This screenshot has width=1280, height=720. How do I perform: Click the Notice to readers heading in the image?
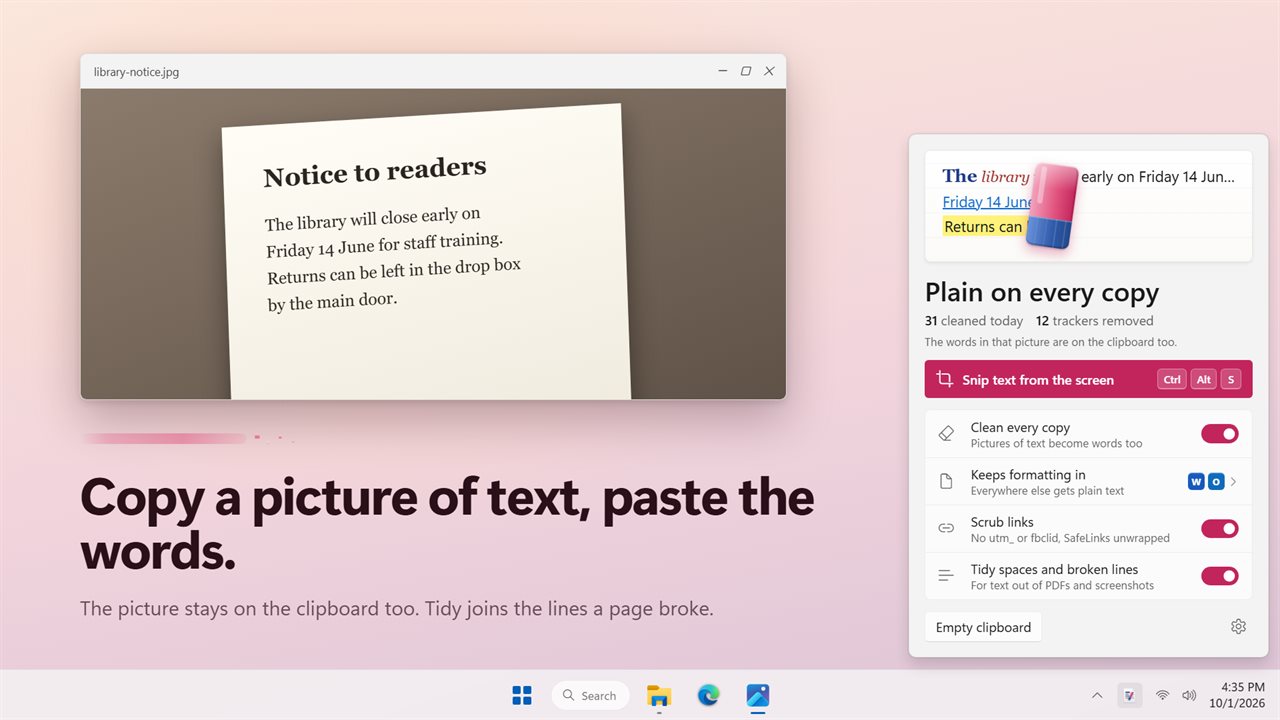pyautogui.click(x=375, y=172)
